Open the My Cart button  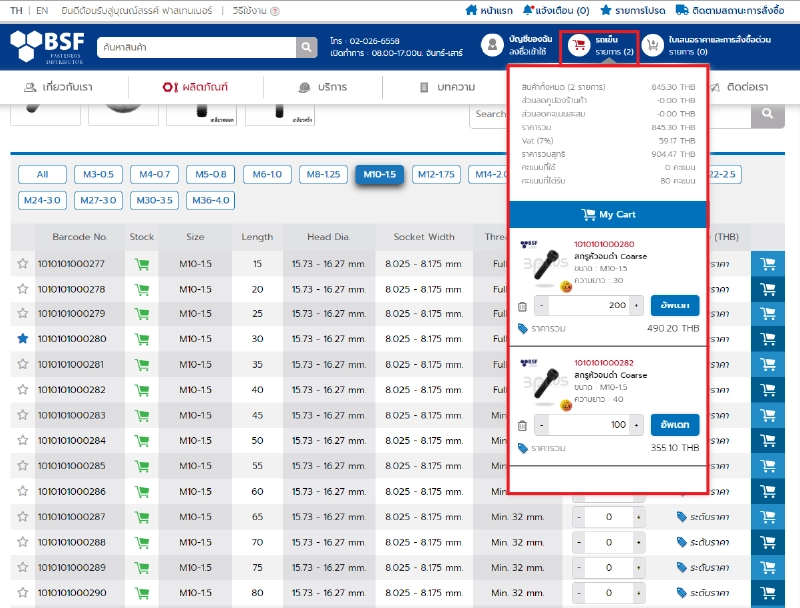click(x=609, y=214)
